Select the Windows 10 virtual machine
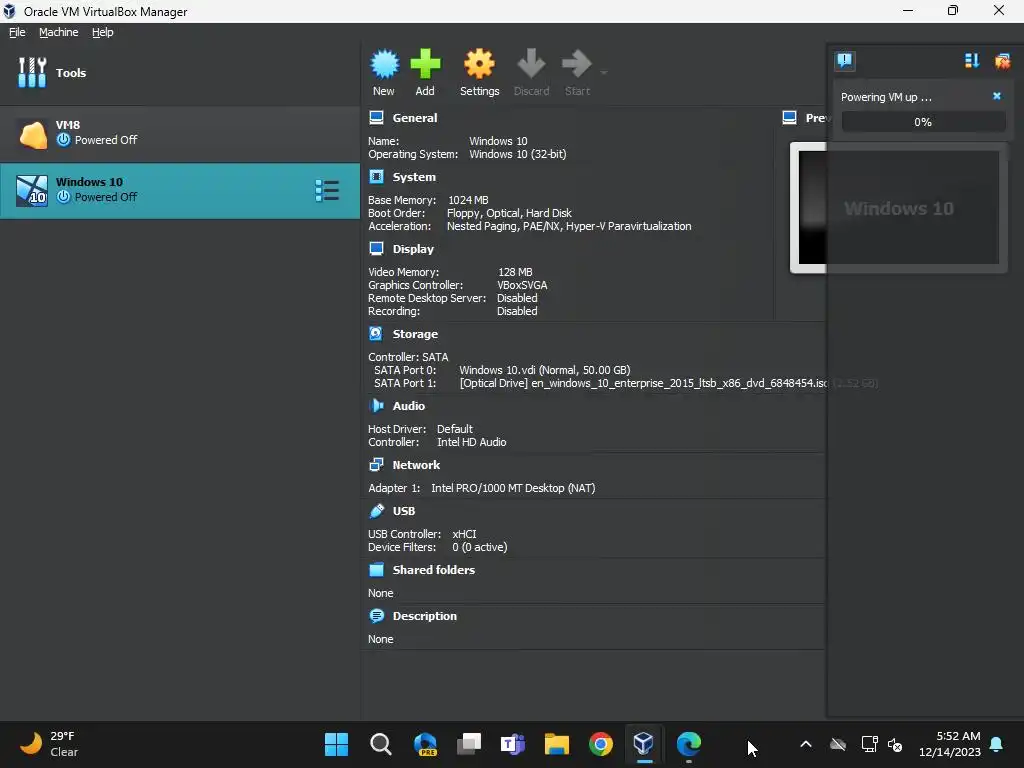 tap(180, 190)
